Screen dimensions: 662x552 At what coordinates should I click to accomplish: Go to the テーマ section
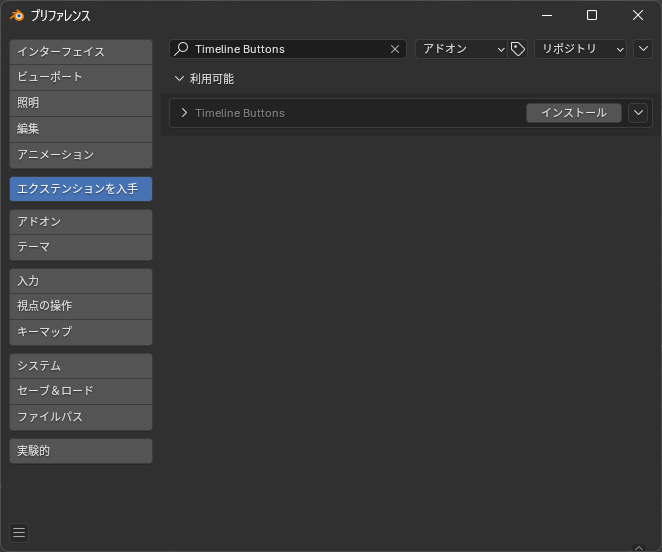coord(81,247)
